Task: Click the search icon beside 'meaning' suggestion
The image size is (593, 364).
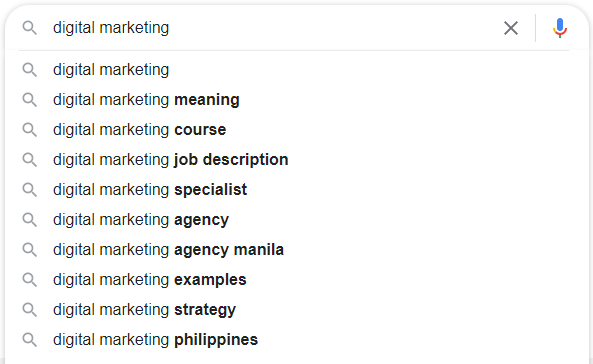Action: [29, 100]
